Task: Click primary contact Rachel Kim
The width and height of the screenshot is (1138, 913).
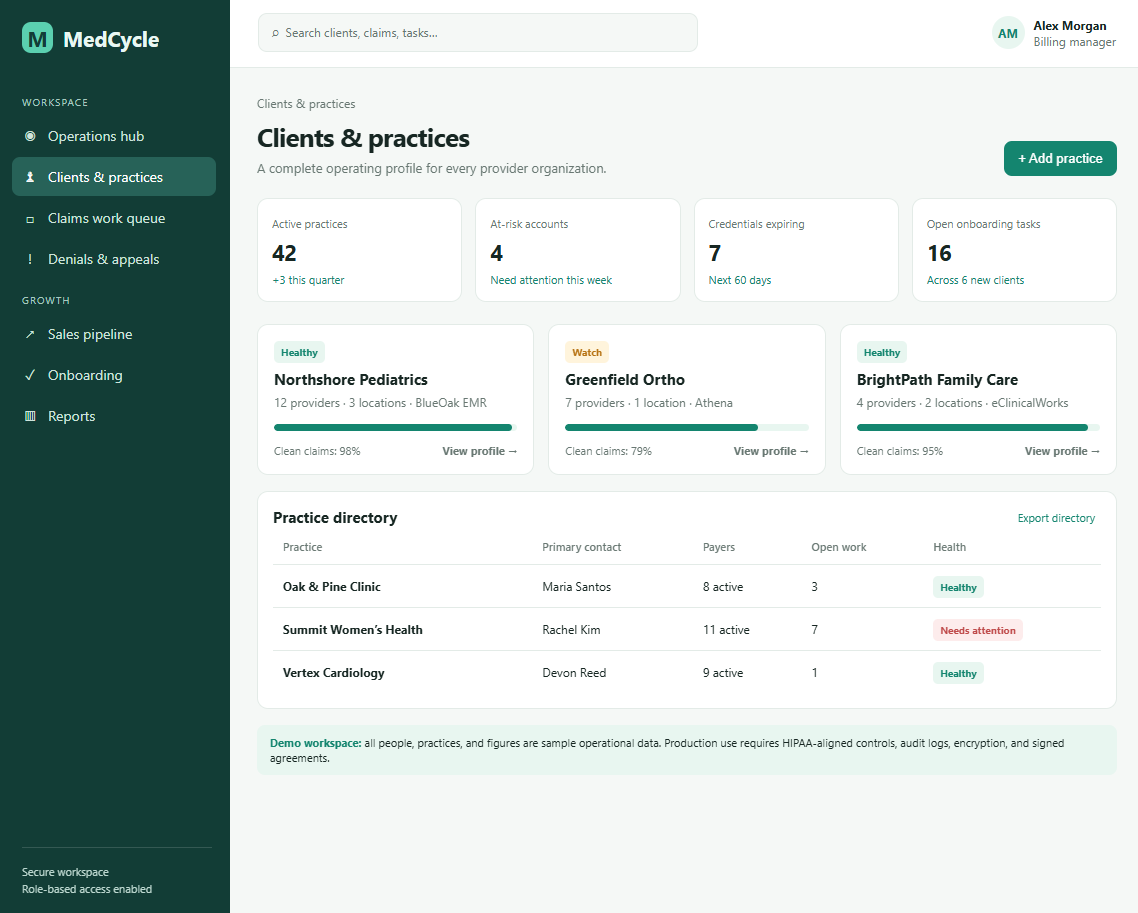Action: 571,630
